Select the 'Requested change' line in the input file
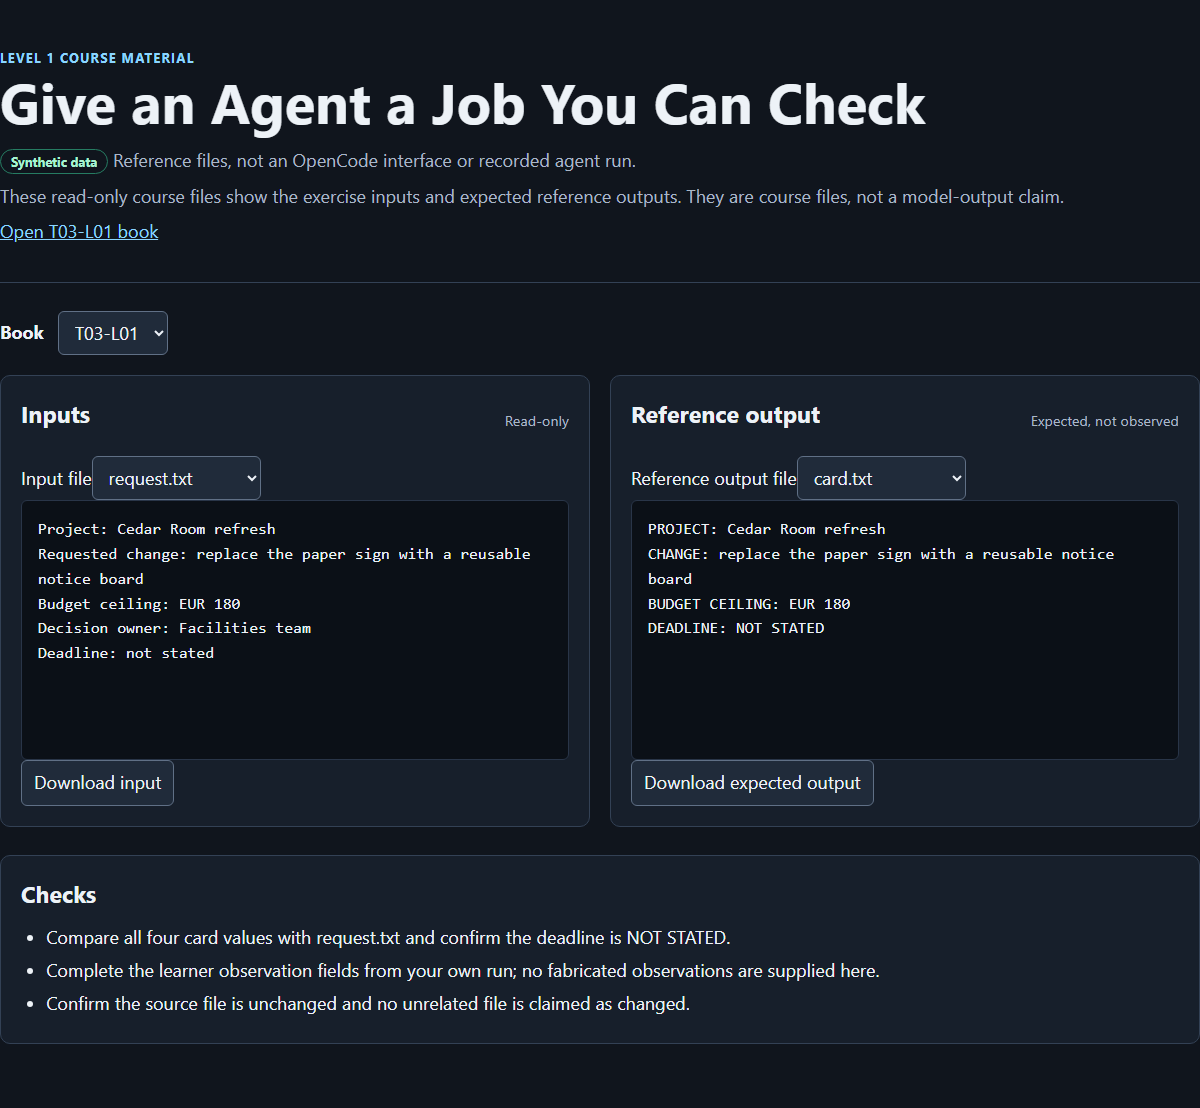Screen dimensions: 1200x1108 tap(284, 566)
